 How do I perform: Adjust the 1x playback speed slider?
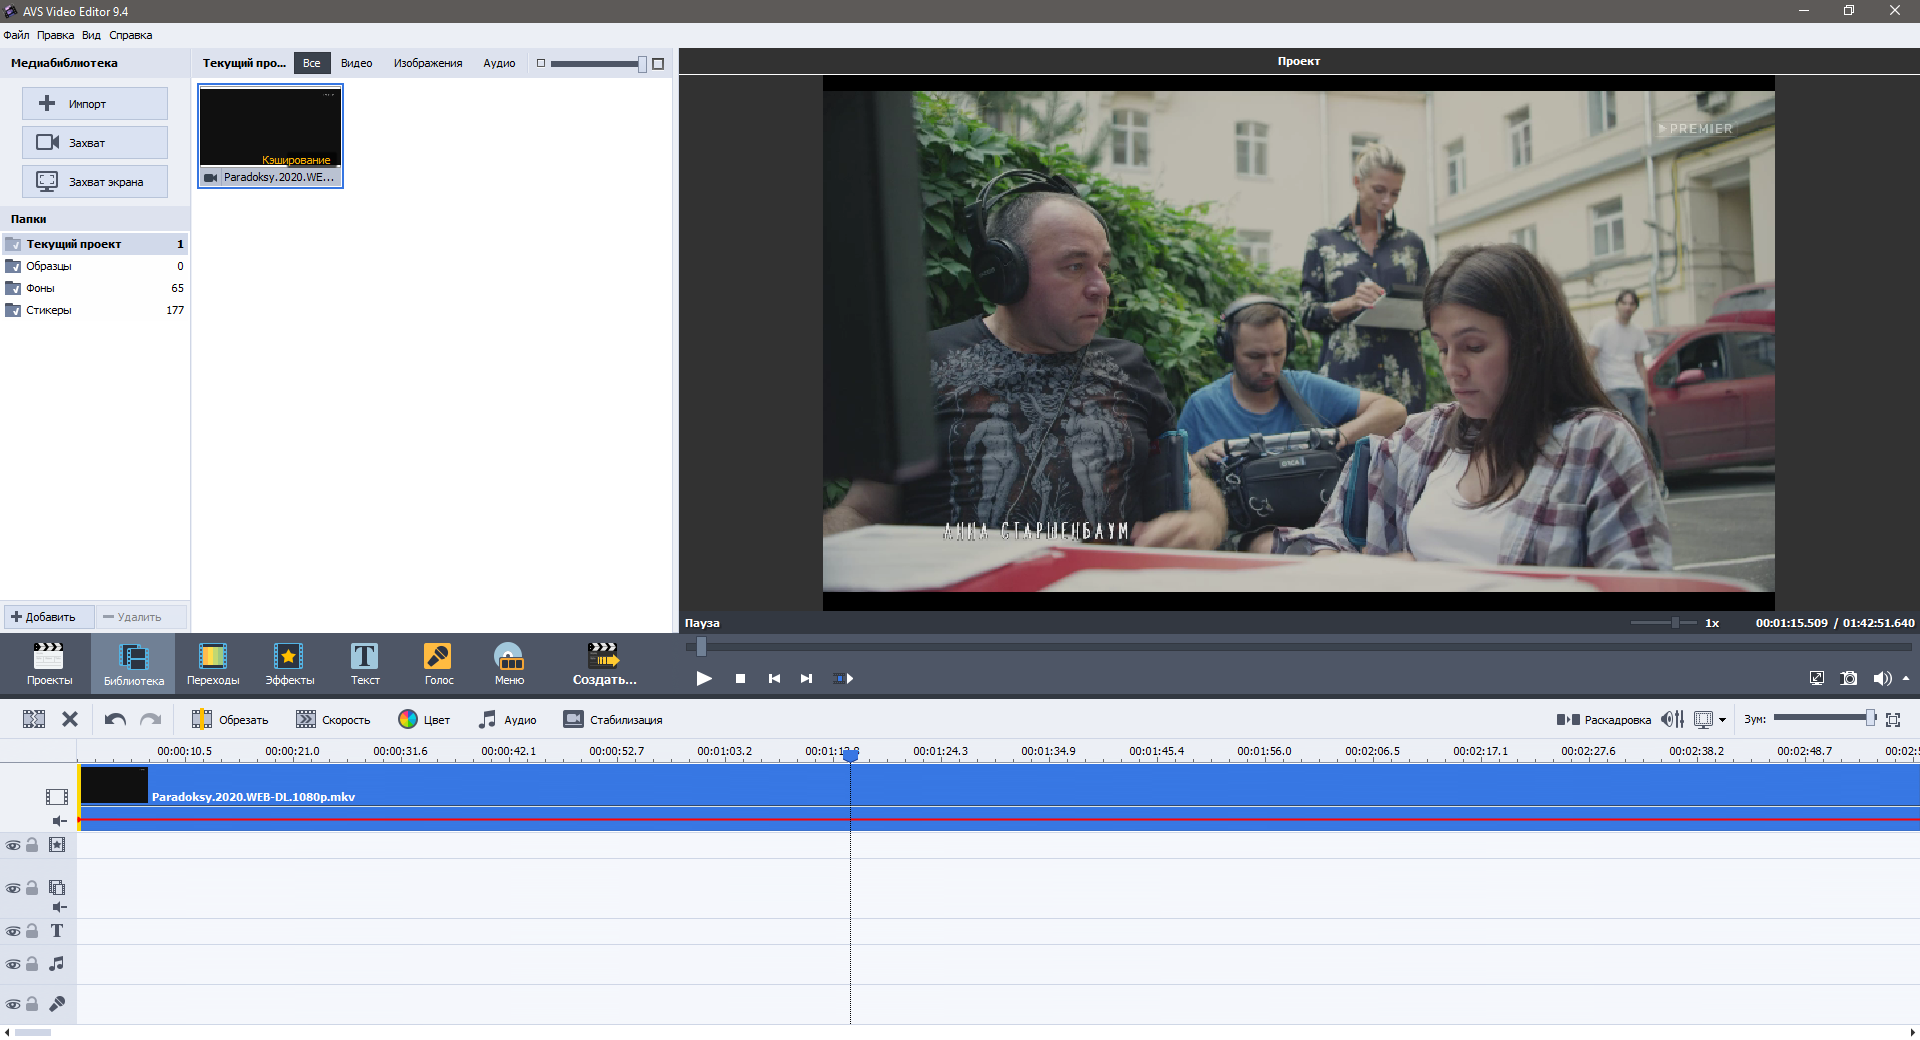click(1663, 623)
